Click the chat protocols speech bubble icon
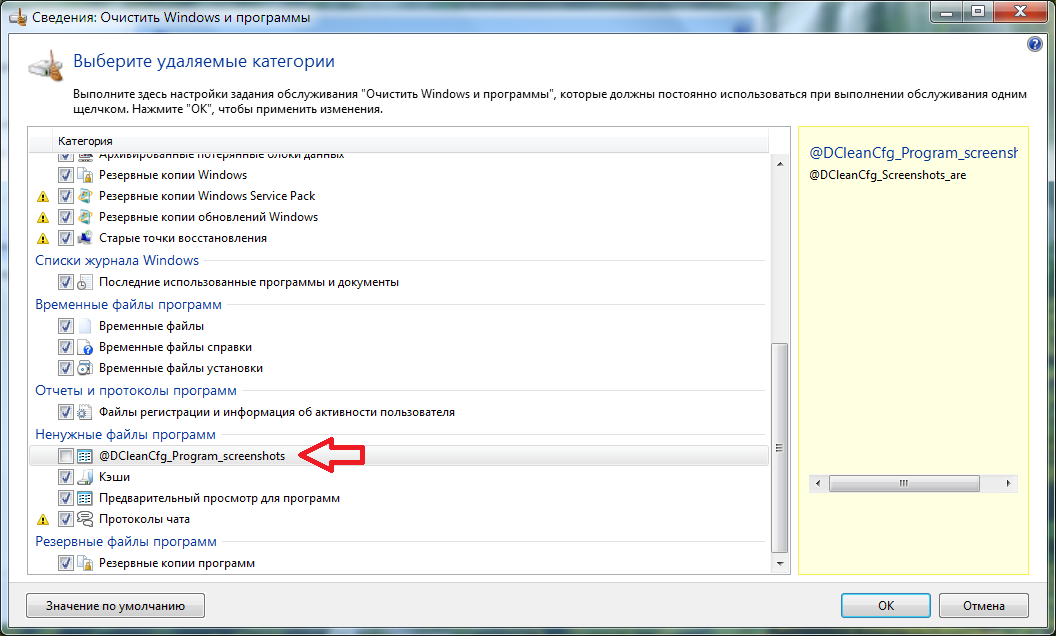This screenshot has width=1056, height=636. pyautogui.click(x=85, y=519)
